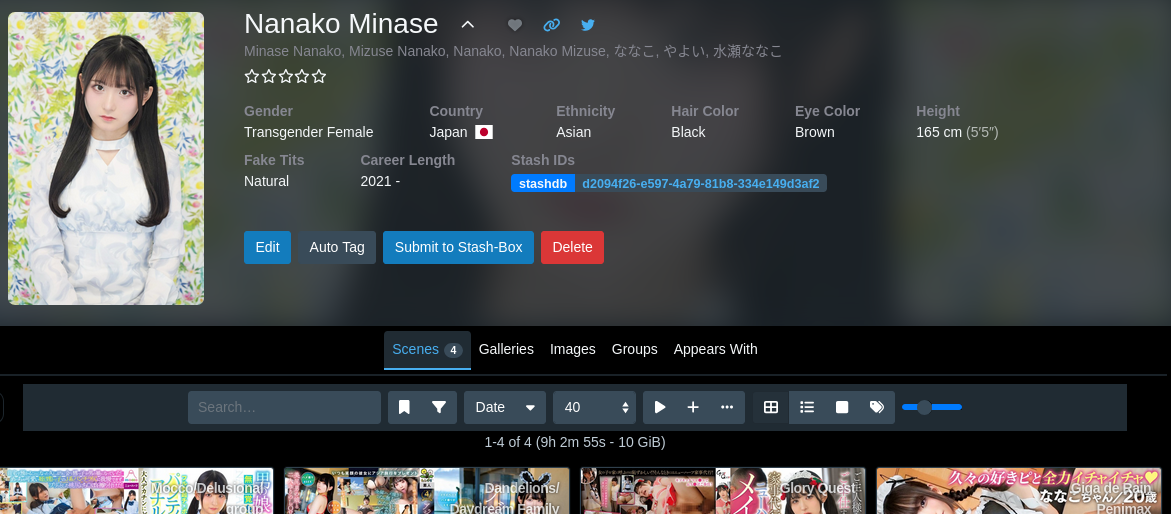Open the Twitter profile icon
The width and height of the screenshot is (1171, 514).
pyautogui.click(x=588, y=25)
